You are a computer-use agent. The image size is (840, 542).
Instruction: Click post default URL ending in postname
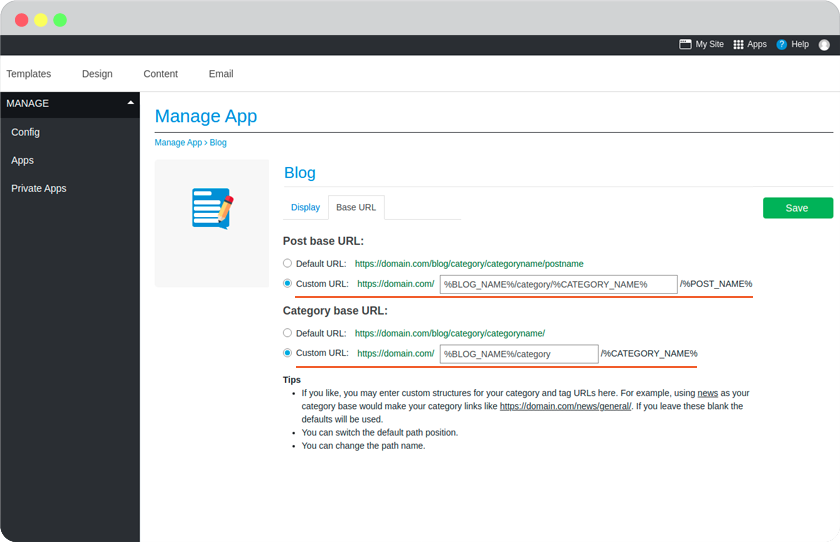tap(469, 264)
